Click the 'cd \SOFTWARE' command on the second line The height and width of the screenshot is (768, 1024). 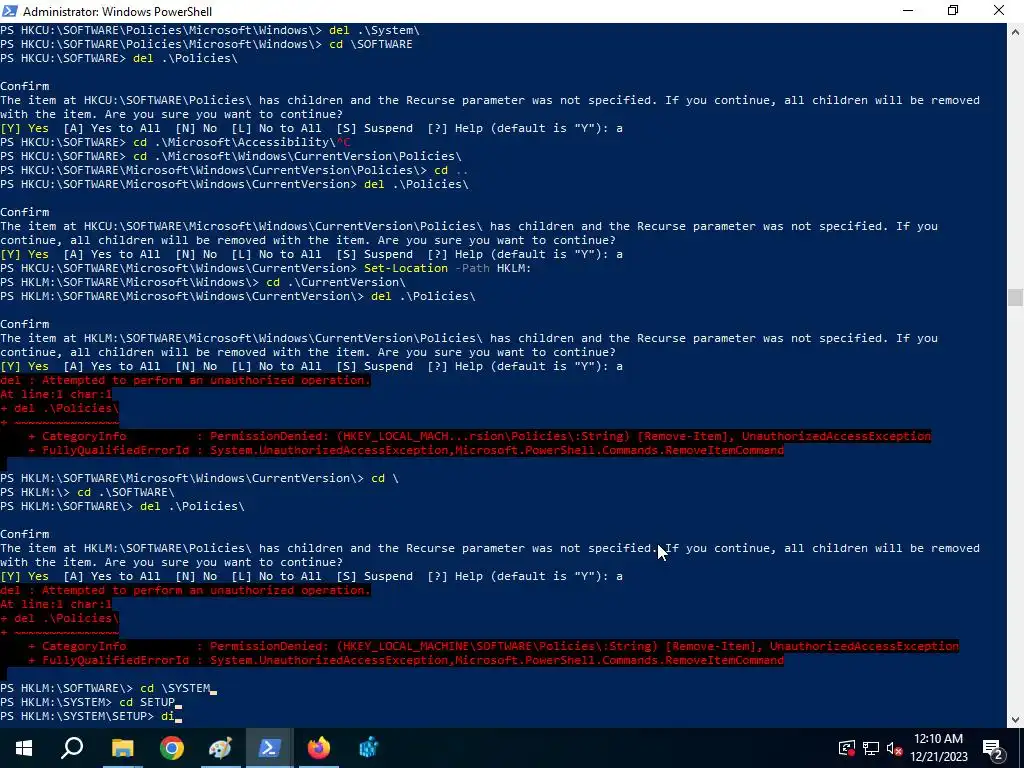point(371,44)
